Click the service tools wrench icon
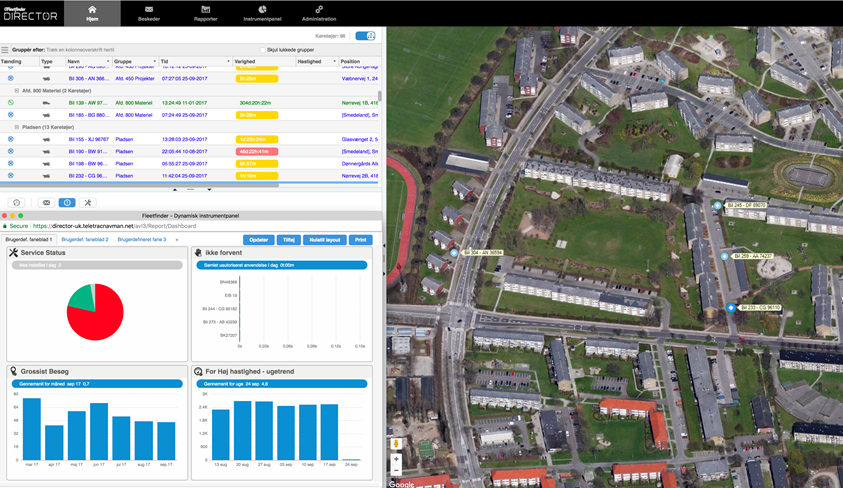This screenshot has height=488, width=843. click(88, 203)
